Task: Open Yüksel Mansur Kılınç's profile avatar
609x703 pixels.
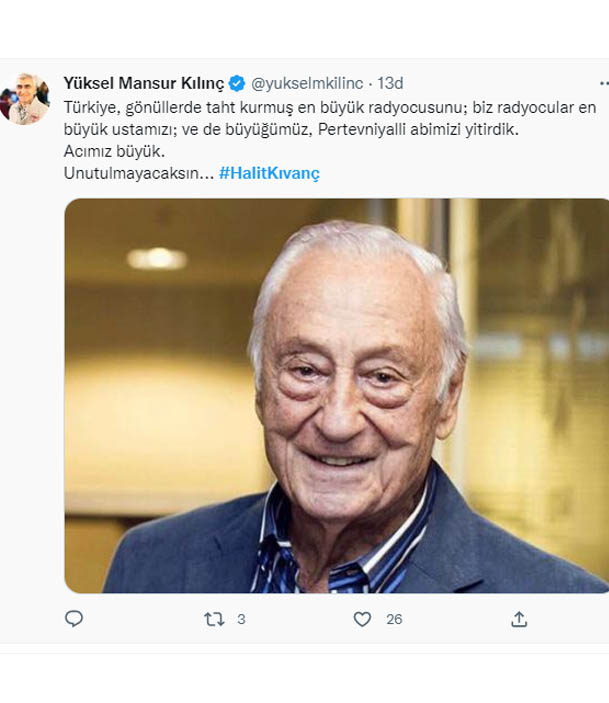Action: [28, 97]
